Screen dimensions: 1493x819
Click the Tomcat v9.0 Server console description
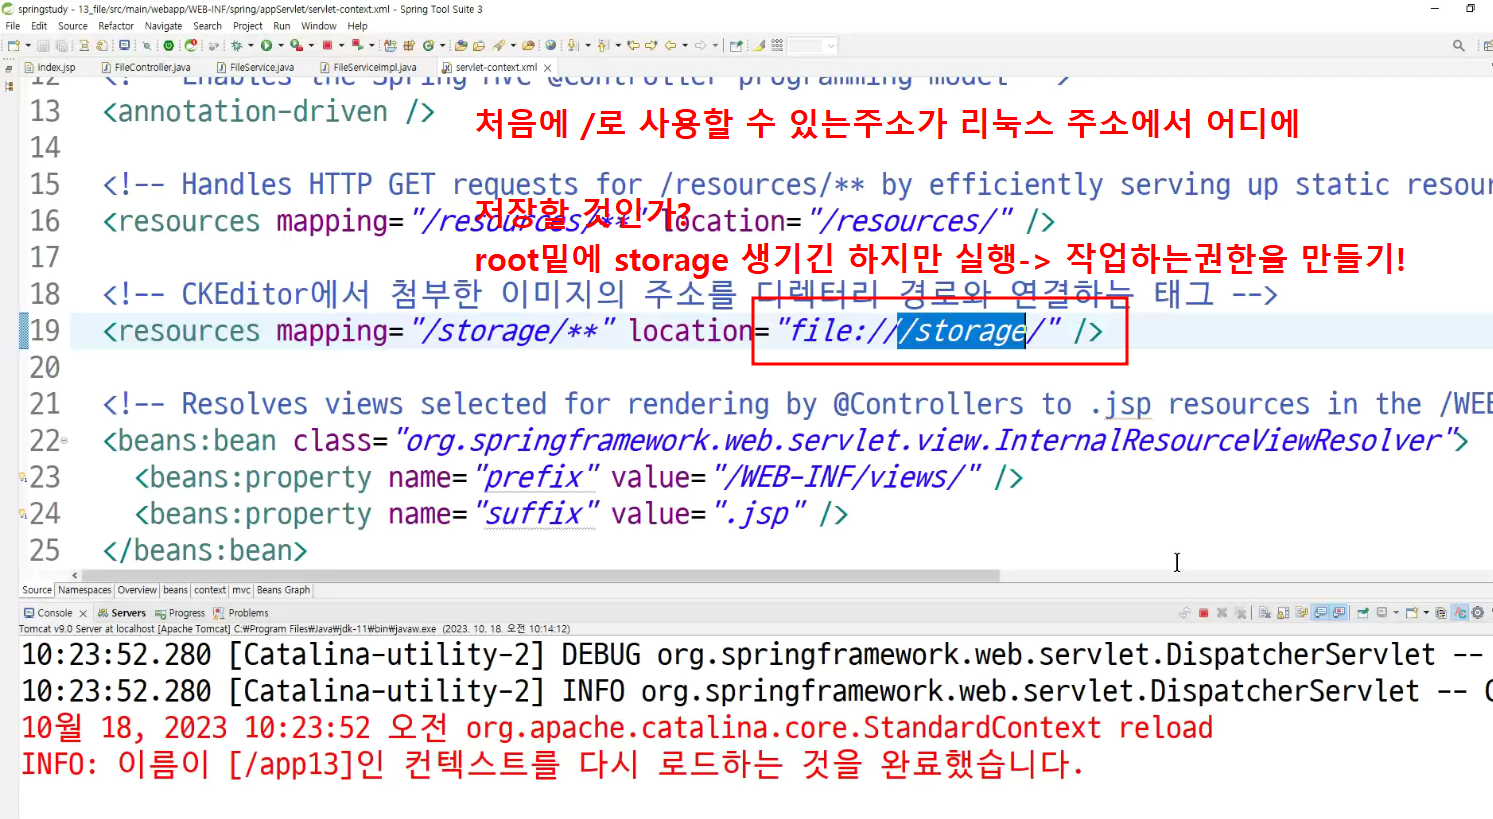pyautogui.click(x=294, y=629)
